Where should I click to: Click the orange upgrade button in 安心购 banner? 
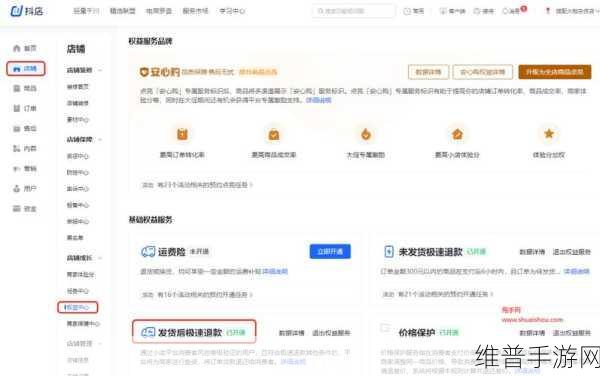click(555, 72)
